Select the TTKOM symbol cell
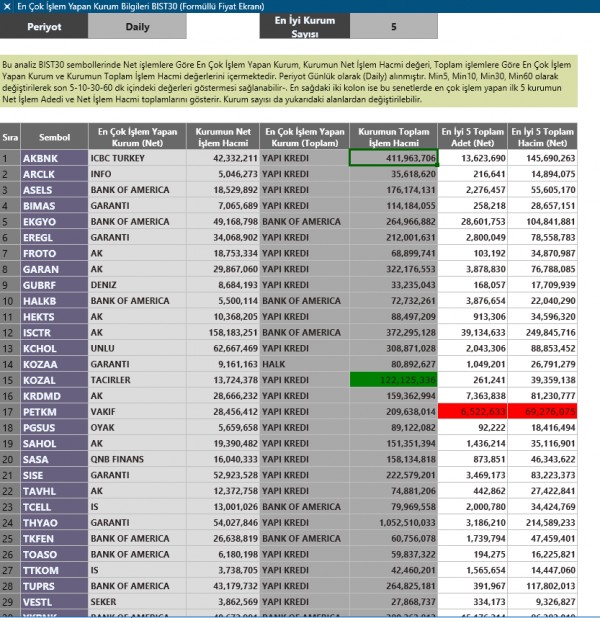Viewport: 600px width, 618px height. (x=54, y=570)
